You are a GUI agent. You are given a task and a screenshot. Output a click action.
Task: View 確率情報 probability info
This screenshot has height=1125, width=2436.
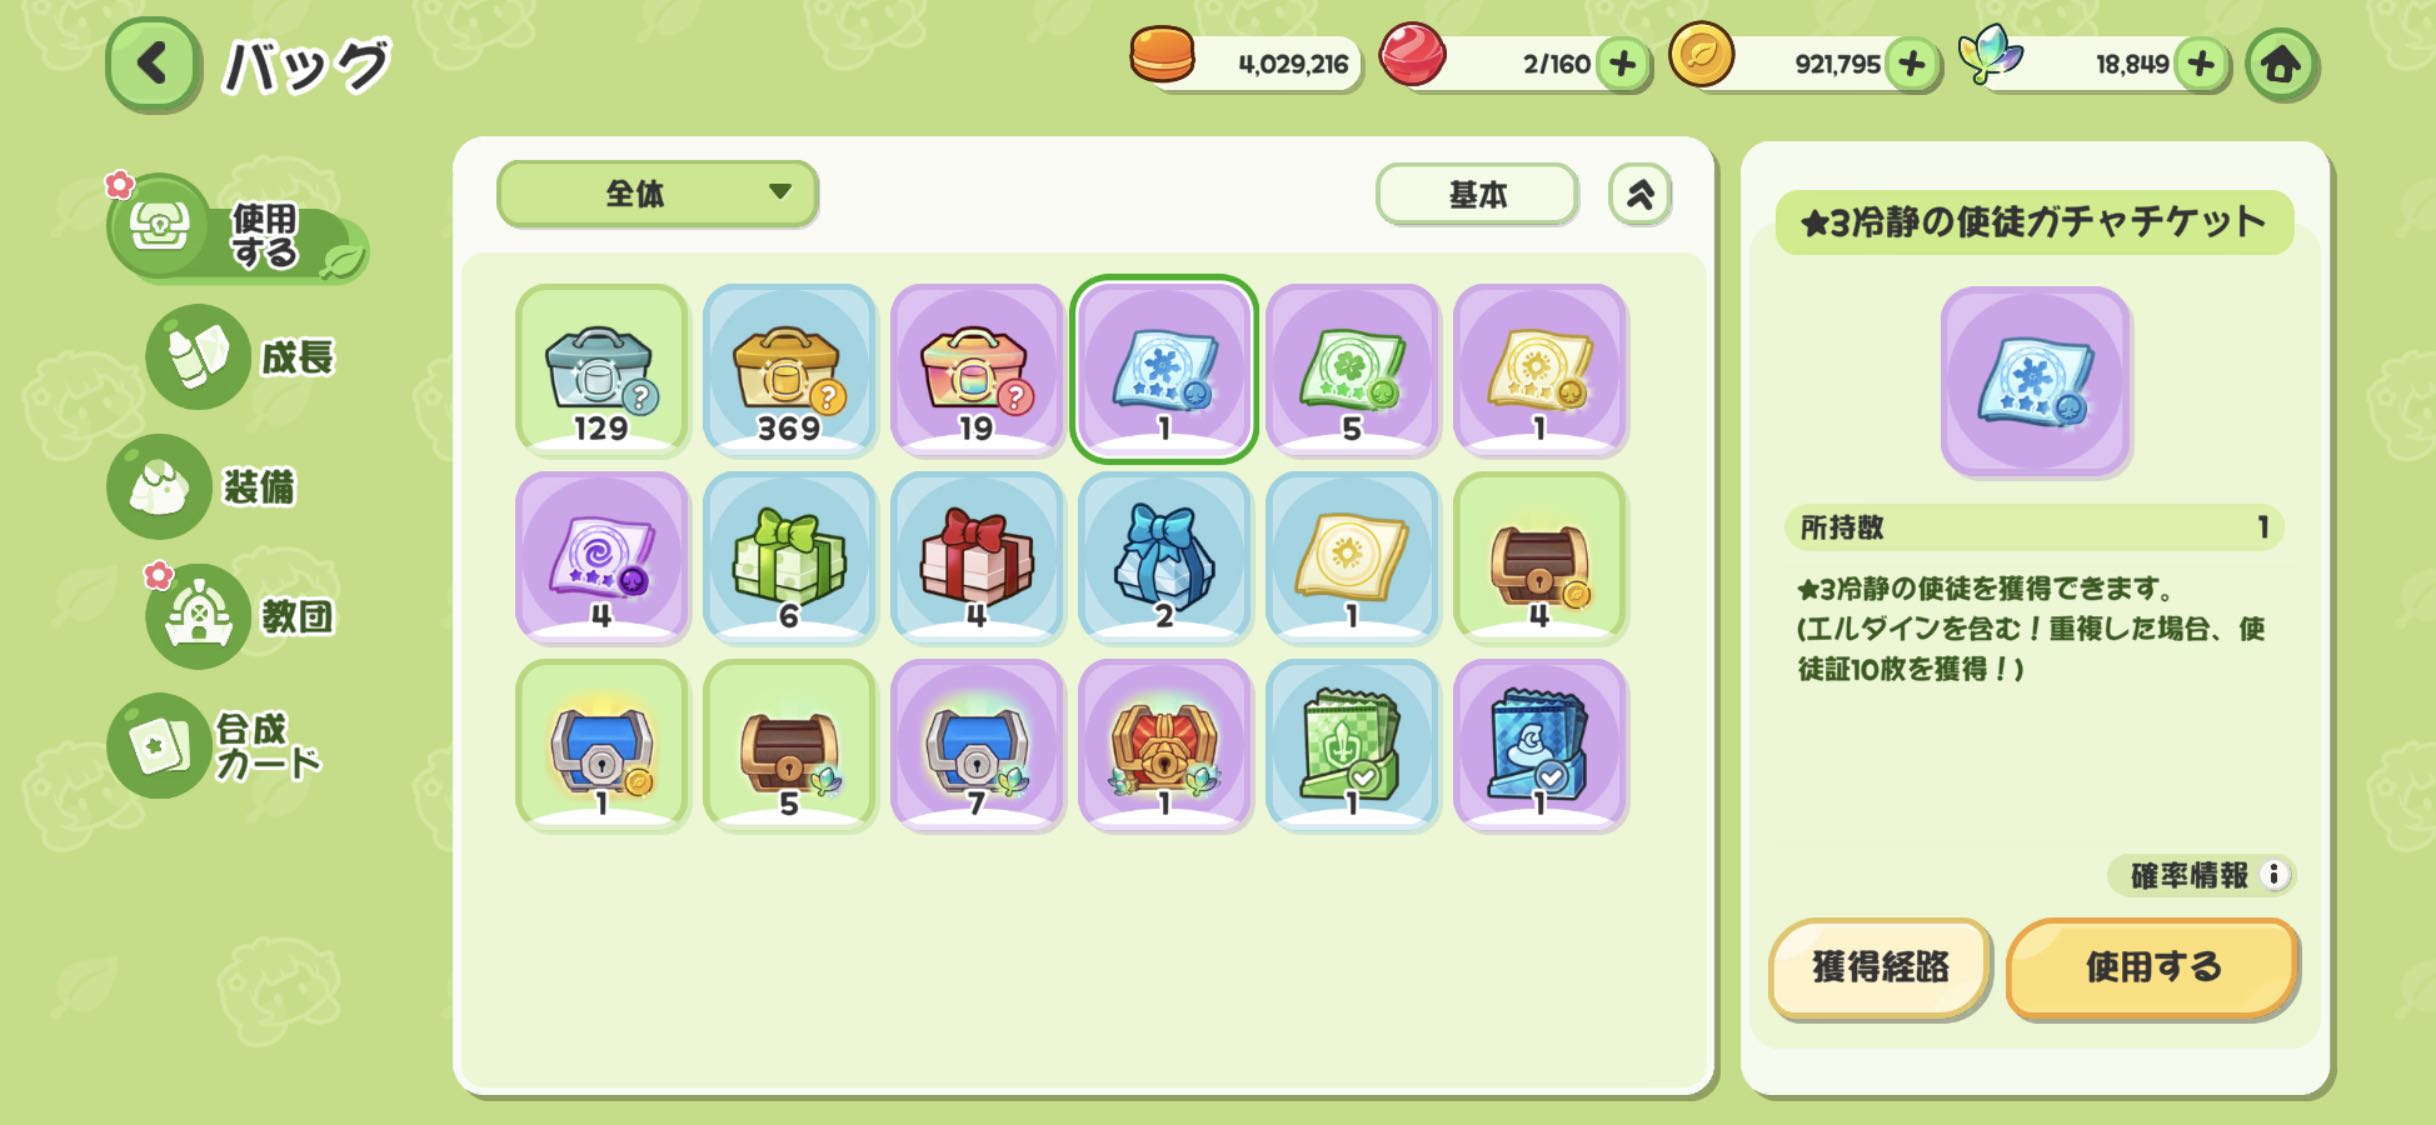point(2202,875)
